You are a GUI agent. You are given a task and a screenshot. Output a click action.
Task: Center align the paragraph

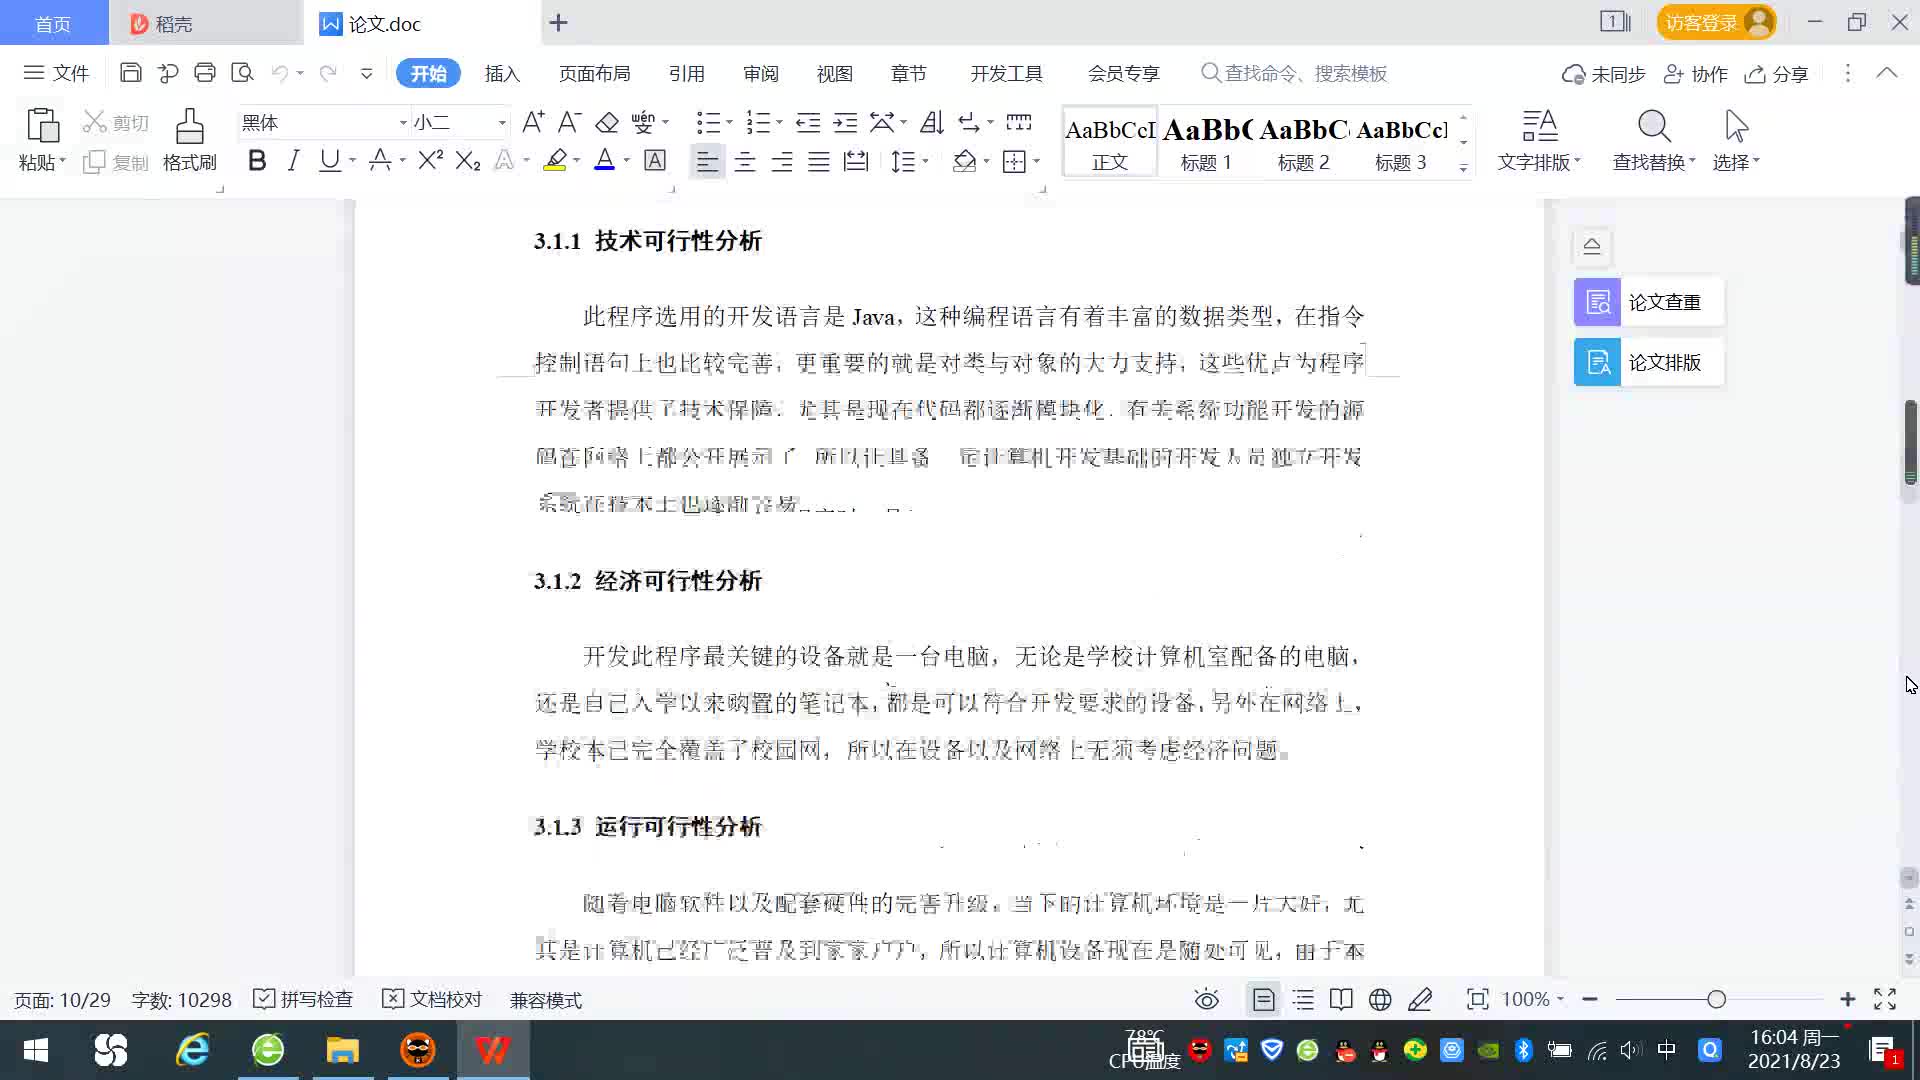coord(745,161)
